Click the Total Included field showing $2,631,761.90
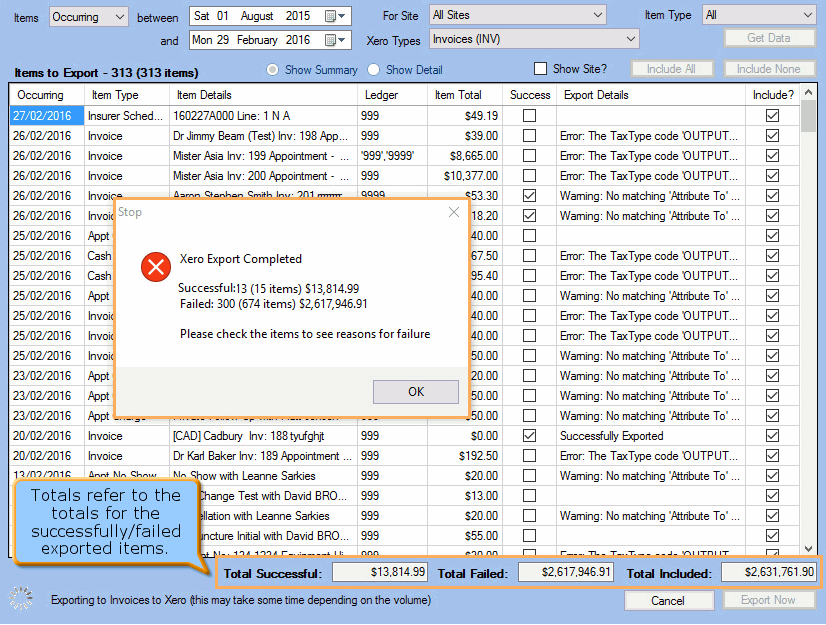Image resolution: width=826 pixels, height=625 pixels. coord(769,572)
